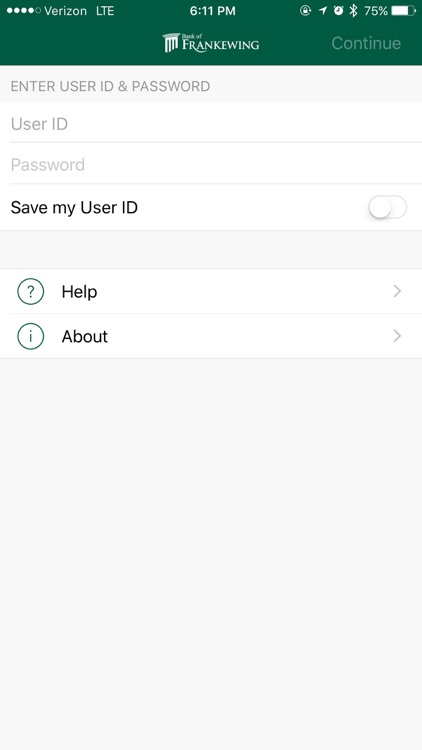
Task: Toggle the Save my User ID switch
Action: [x=387, y=208]
